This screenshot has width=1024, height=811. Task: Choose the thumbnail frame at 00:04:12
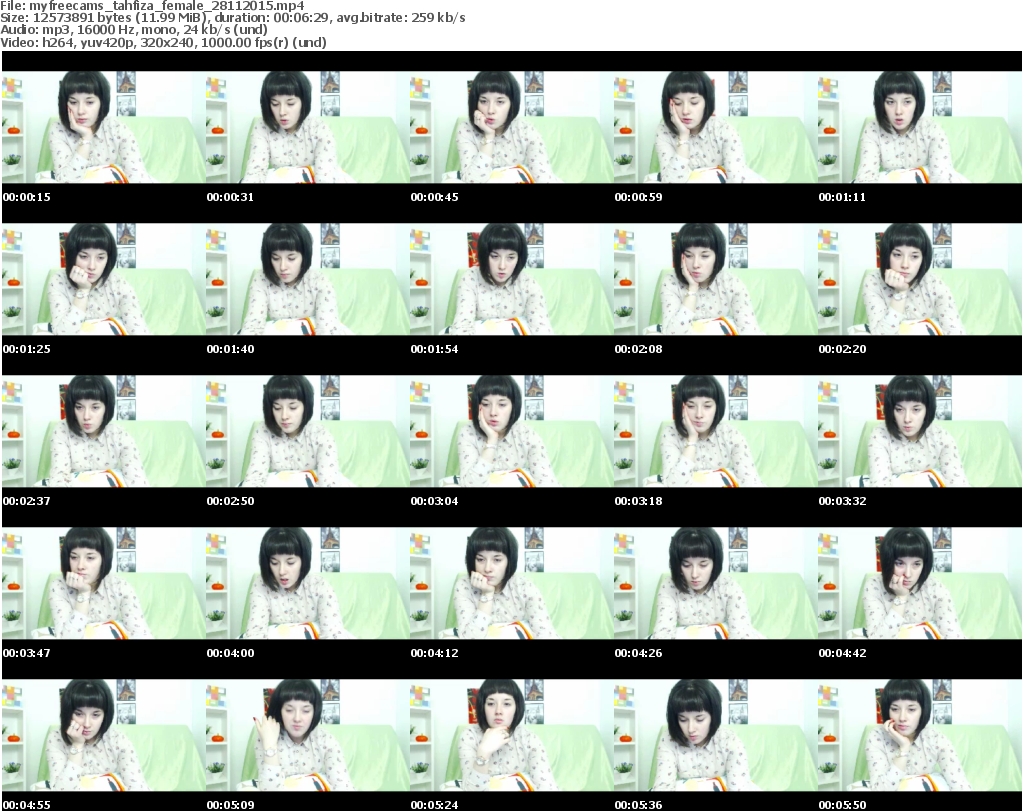point(512,583)
